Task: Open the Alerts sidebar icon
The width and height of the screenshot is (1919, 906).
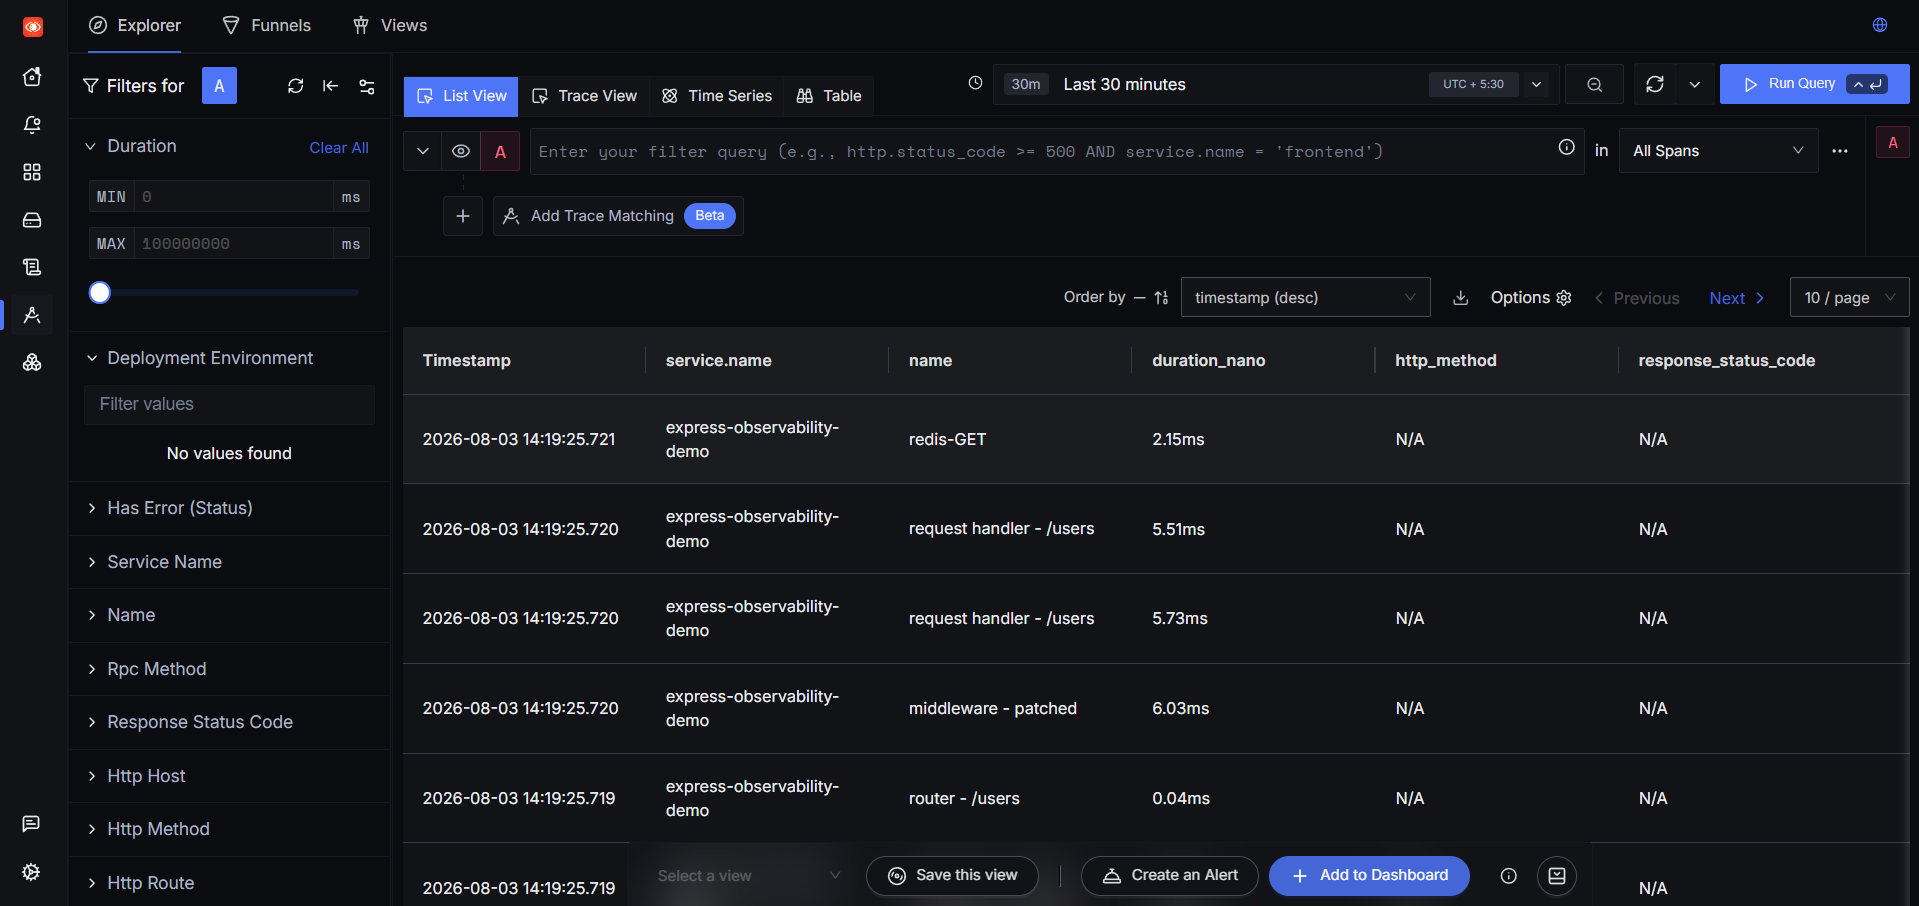Action: pos(32,125)
